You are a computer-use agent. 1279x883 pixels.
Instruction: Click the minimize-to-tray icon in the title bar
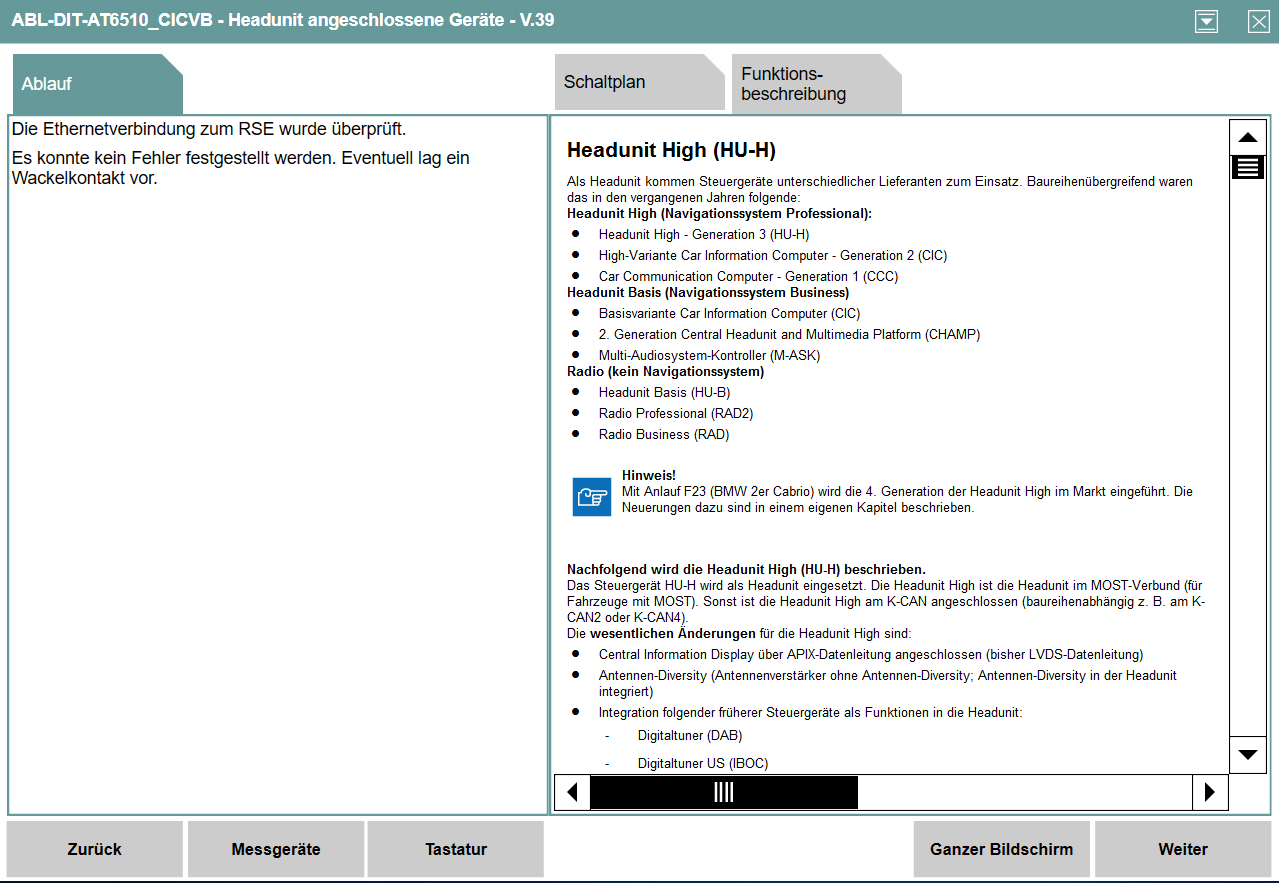click(1206, 21)
